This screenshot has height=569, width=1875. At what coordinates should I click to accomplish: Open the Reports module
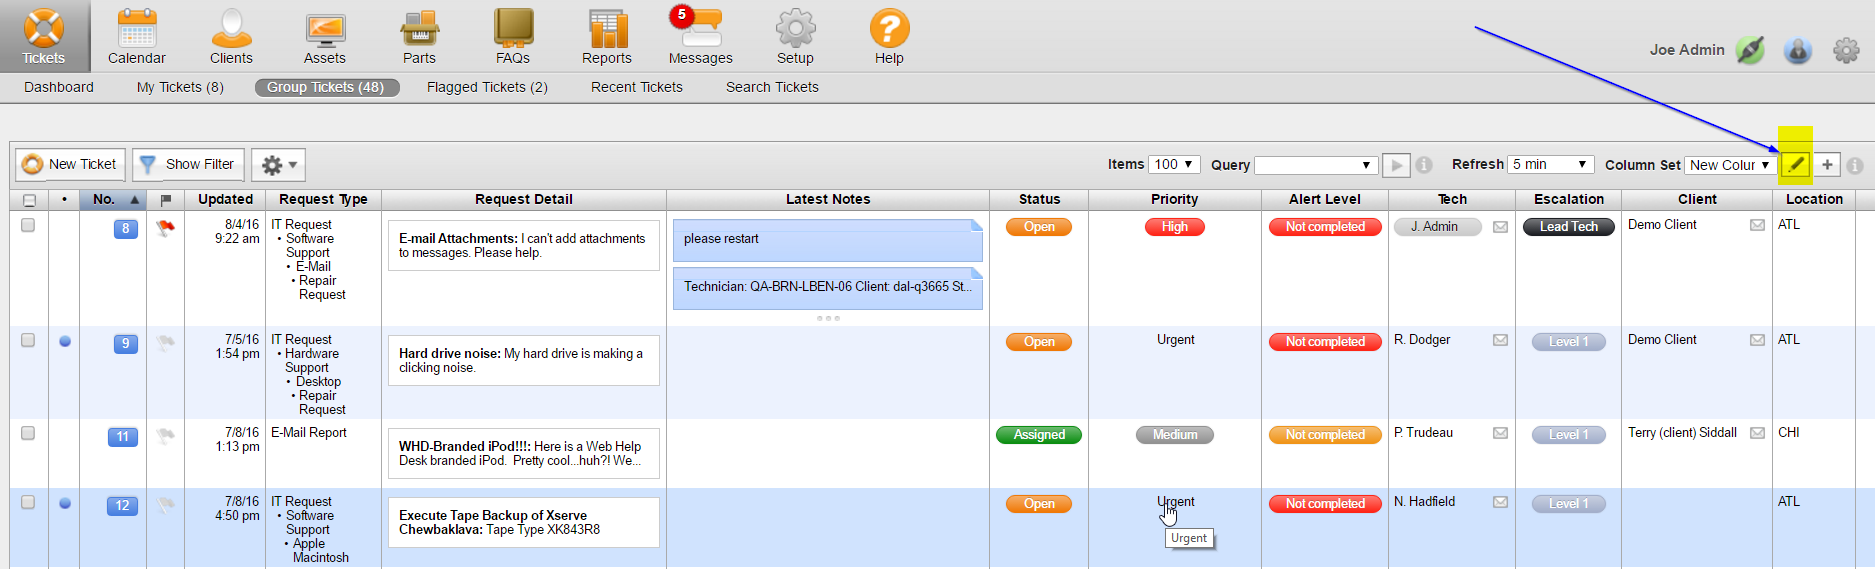pos(607,36)
